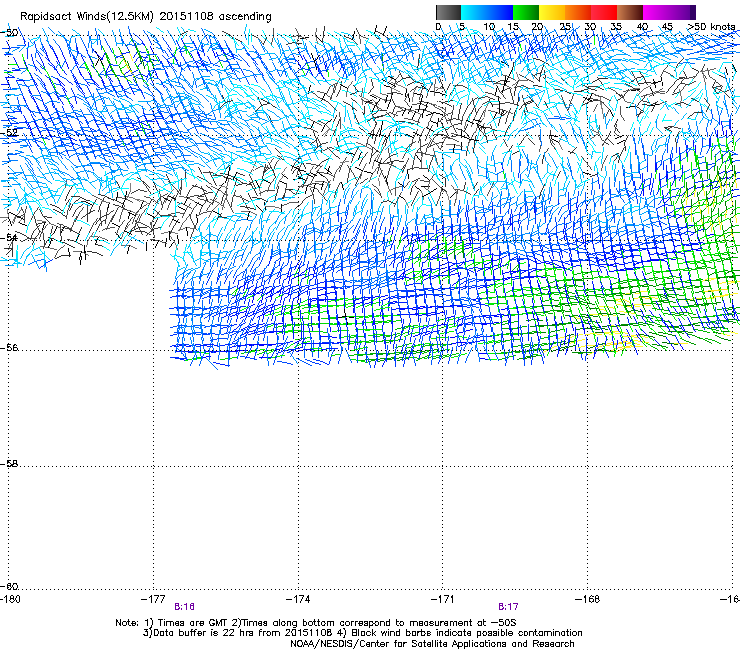Click the 'NOAA/NESDIS/Center for Satellite Applications and Research' credit
Screen dimensions: 740x650
pyautogui.click(x=432, y=644)
